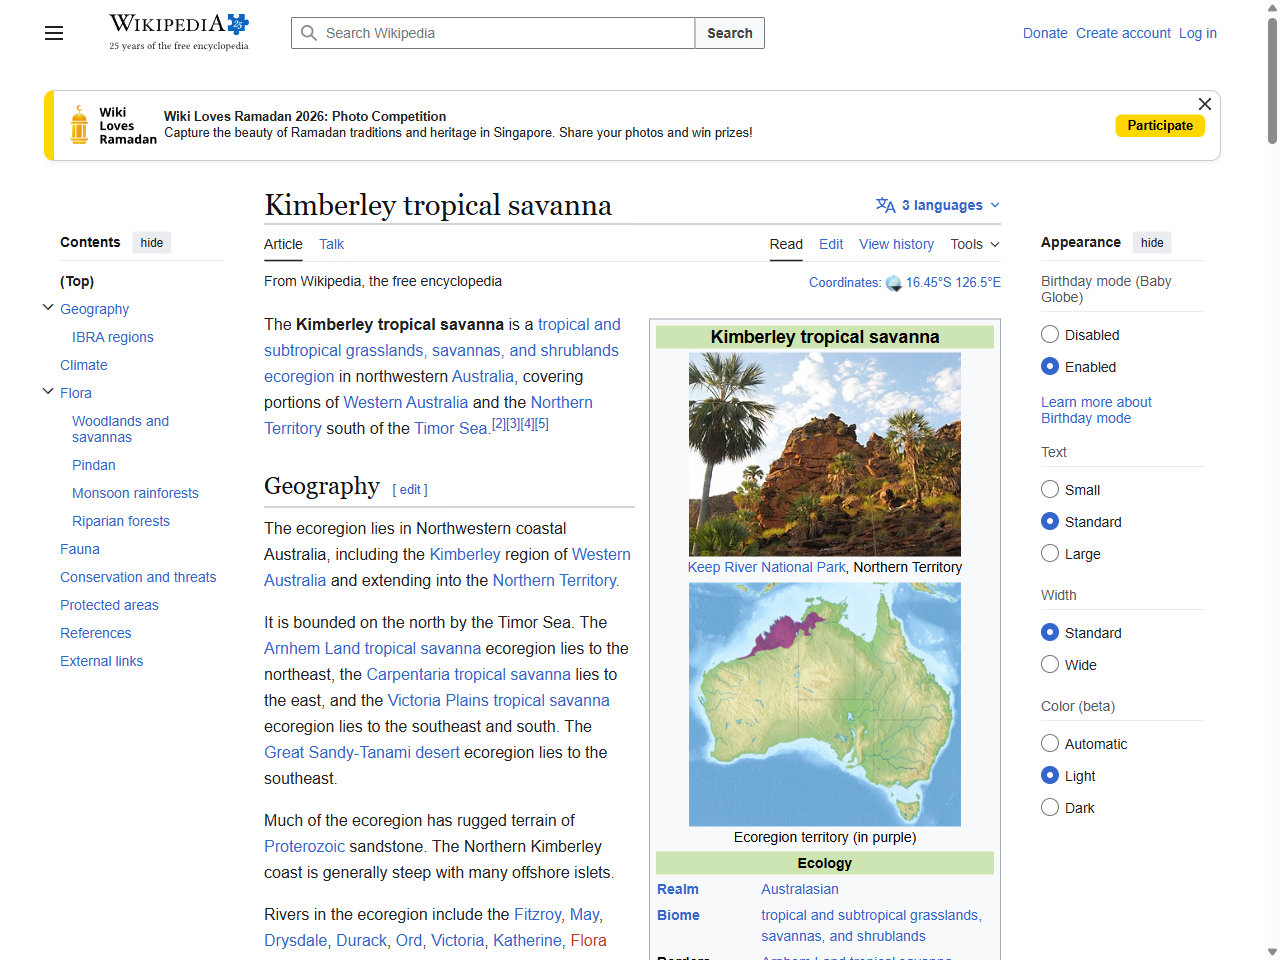Expand the 3 languages dropdown
The image size is (1280, 960).
937,205
